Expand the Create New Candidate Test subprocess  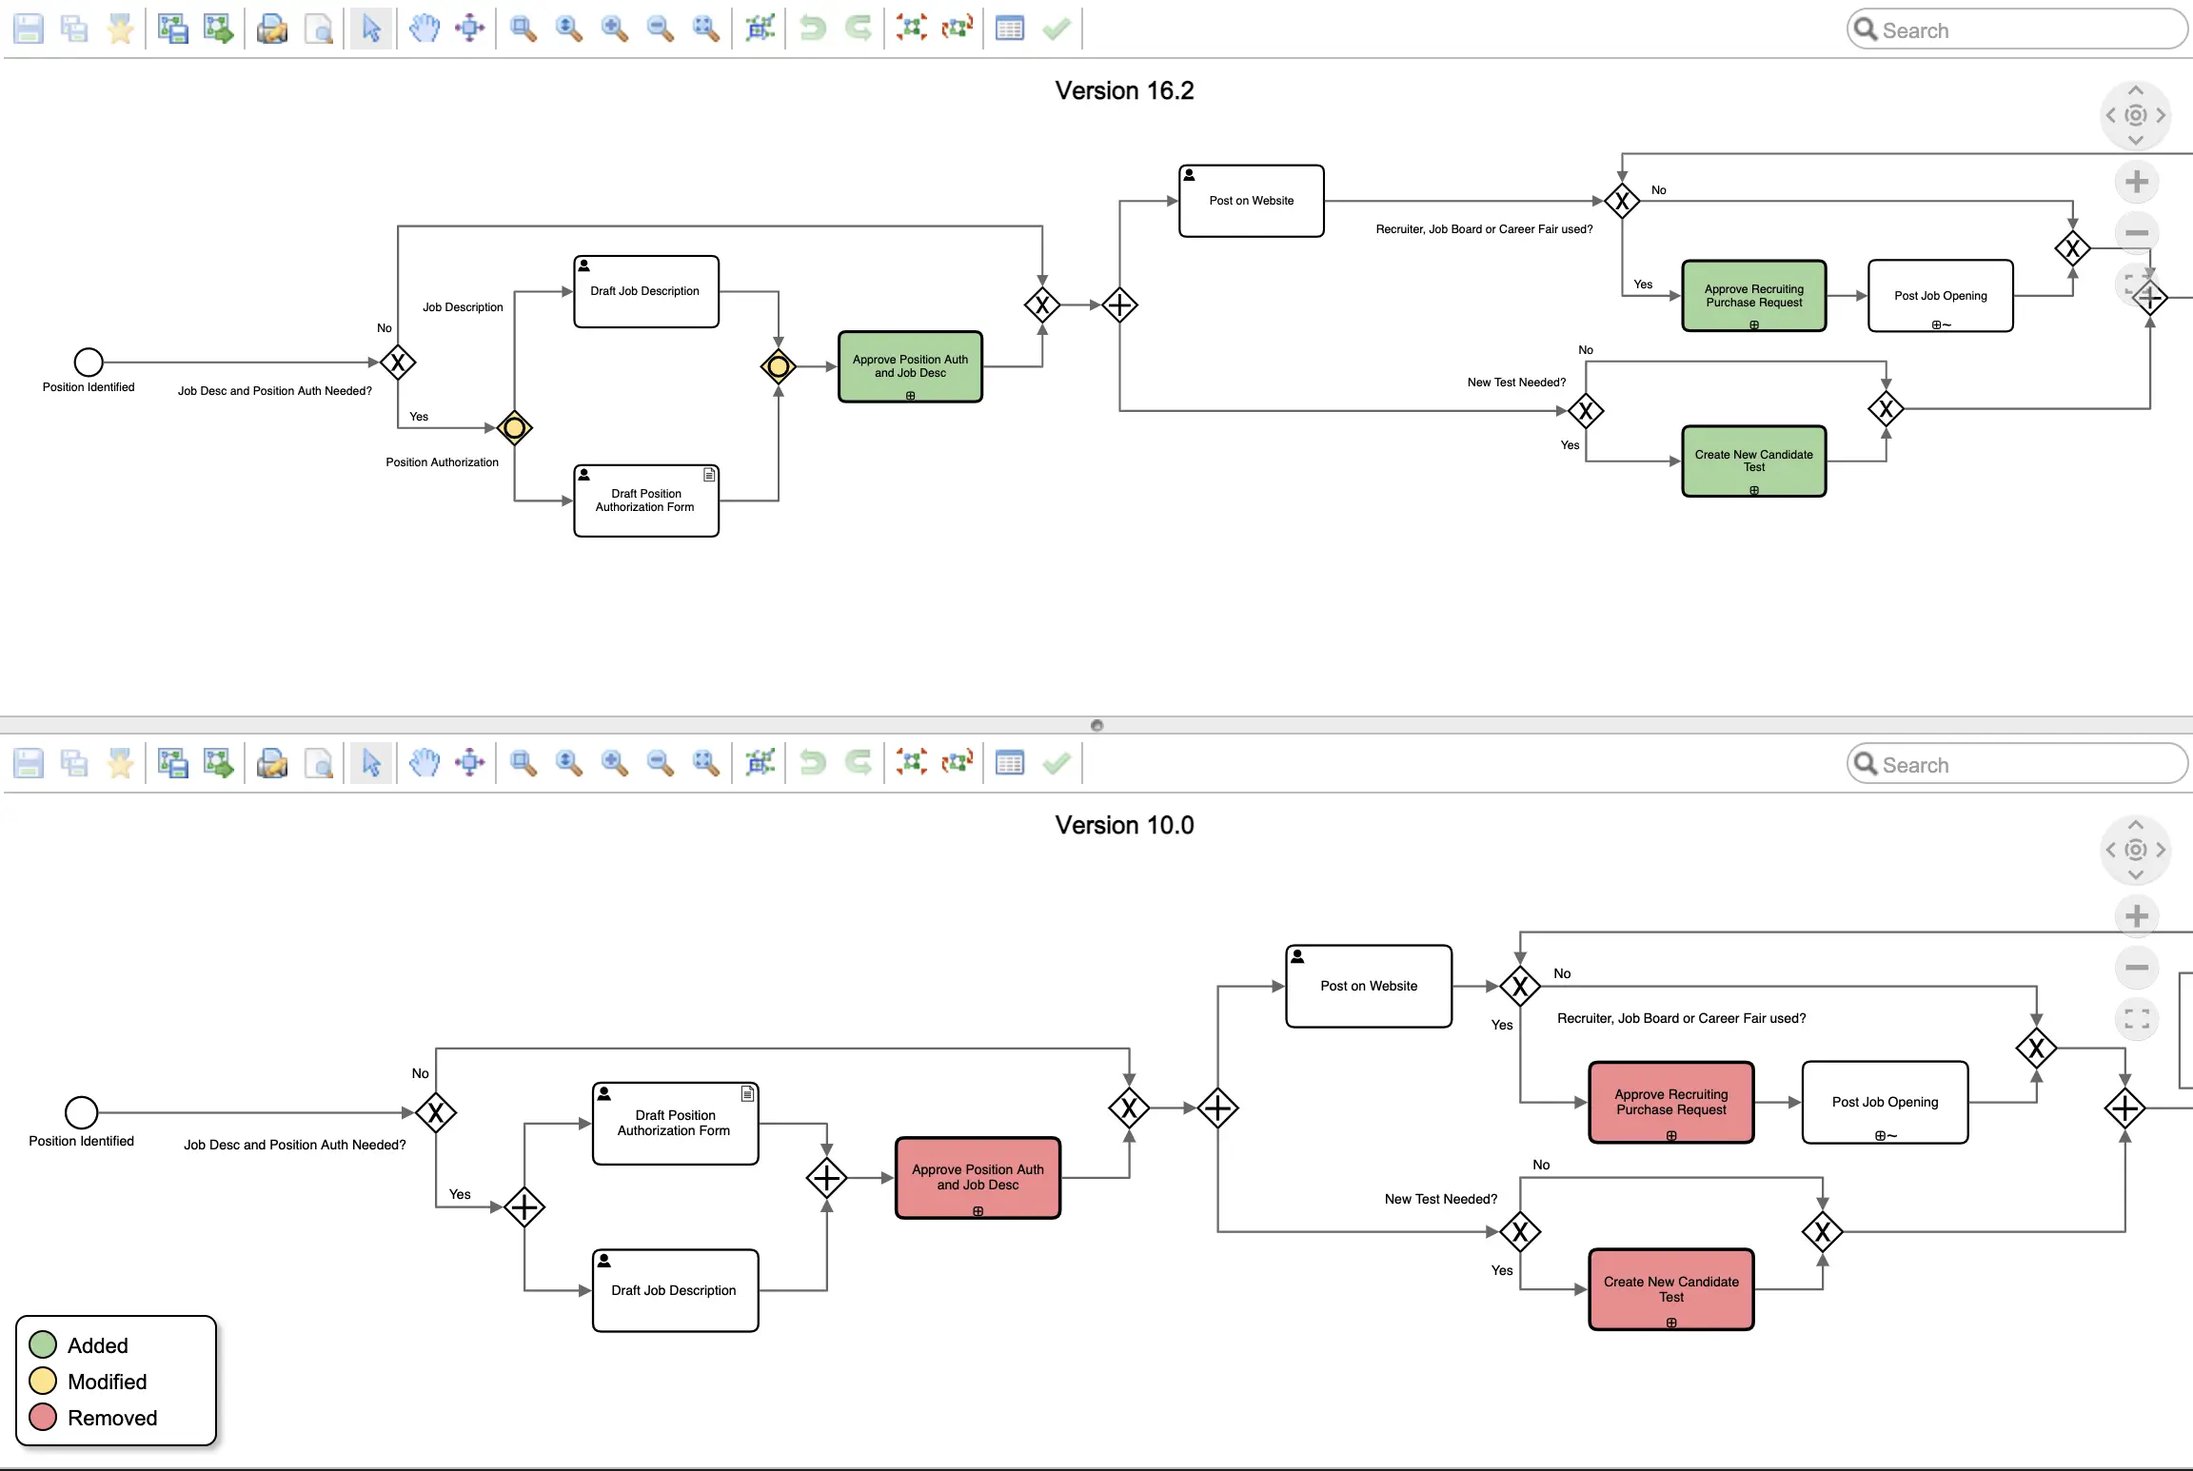pos(1753,490)
